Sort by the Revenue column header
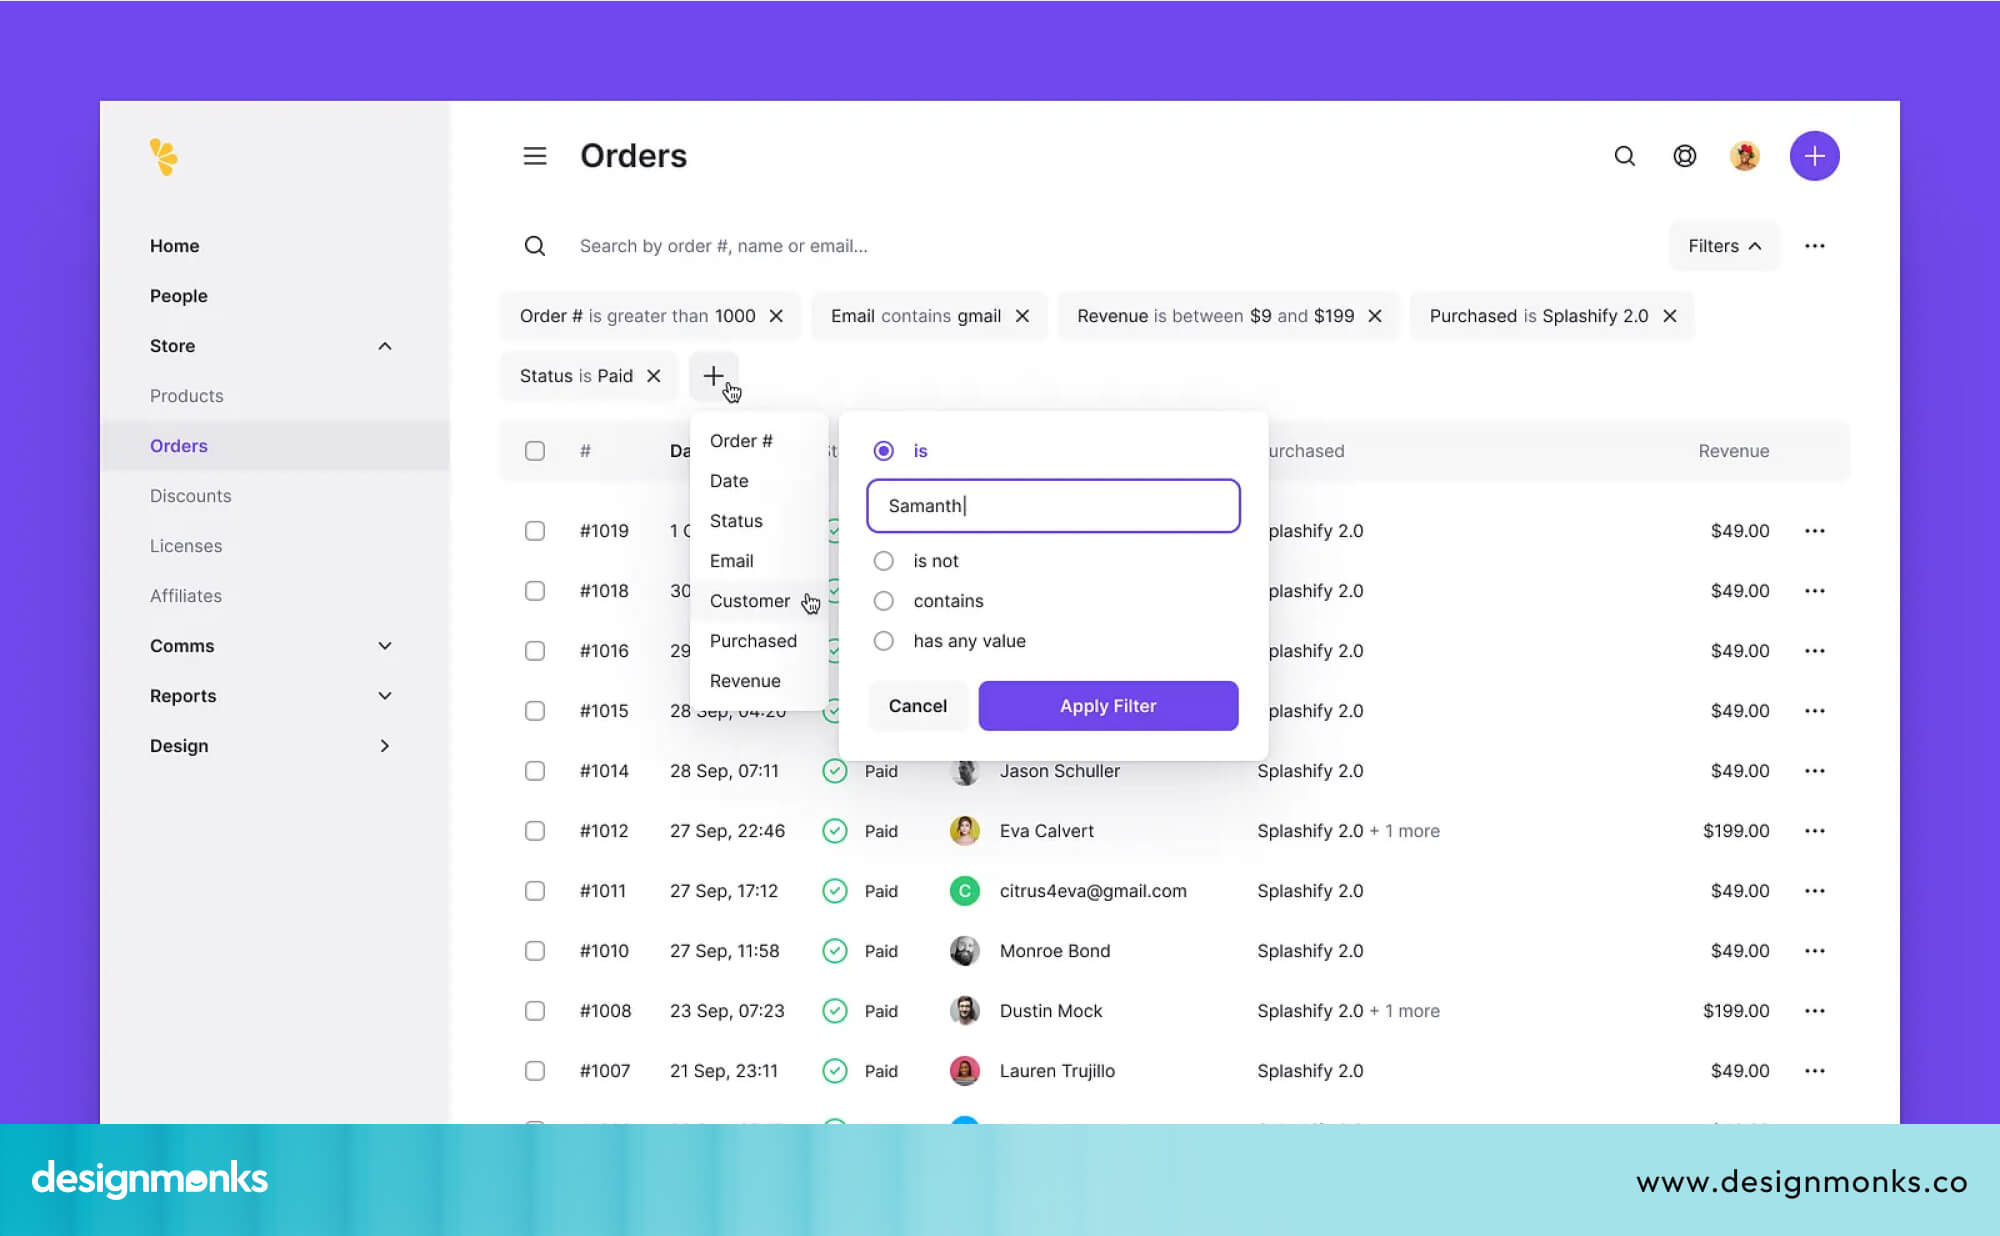Screen dimensions: 2000x1236 tap(1734, 451)
